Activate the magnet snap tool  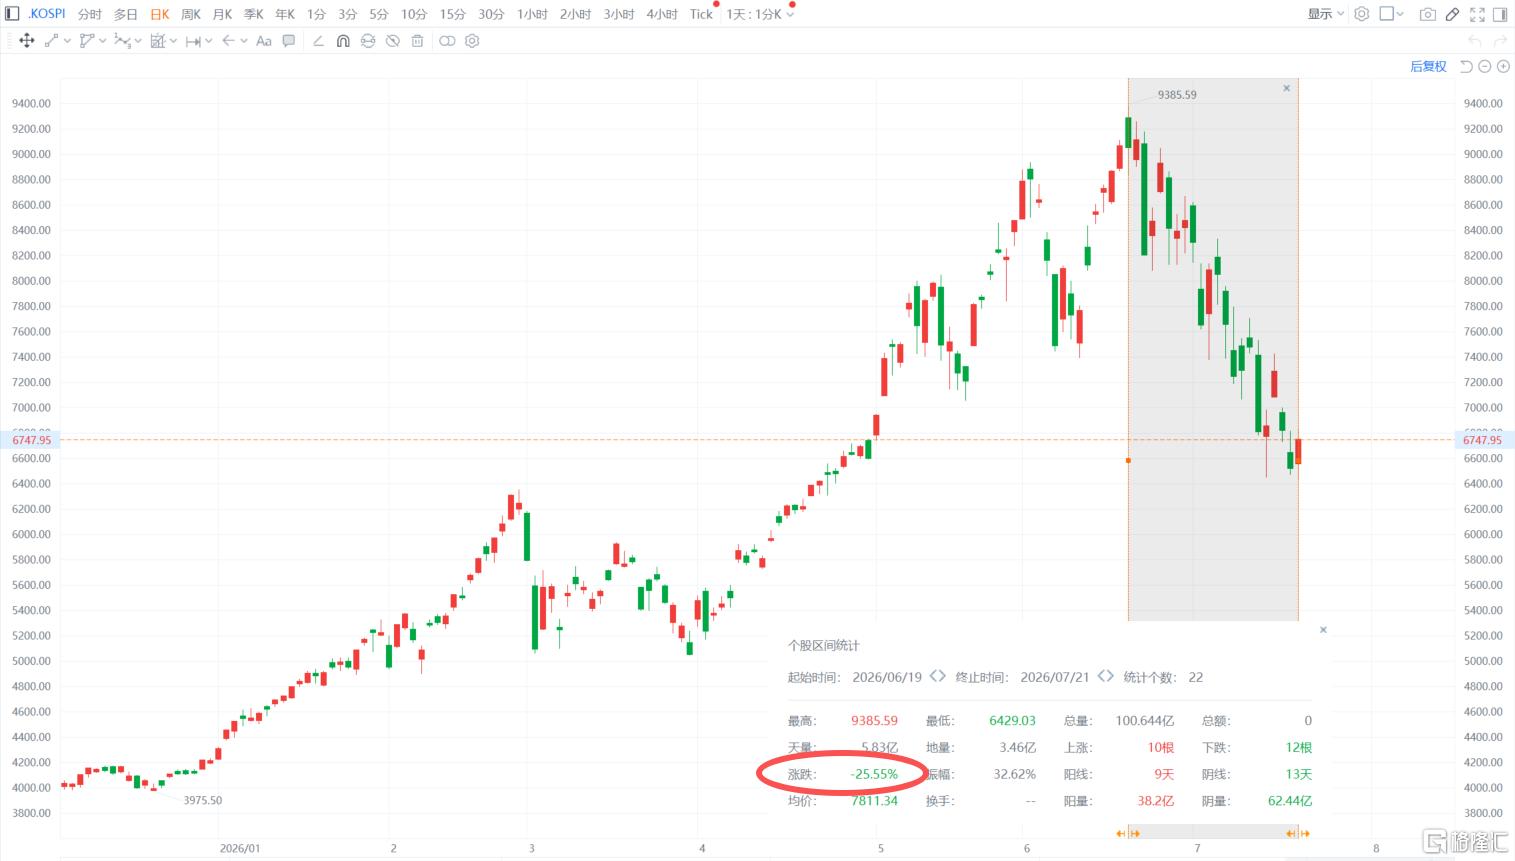(x=343, y=41)
